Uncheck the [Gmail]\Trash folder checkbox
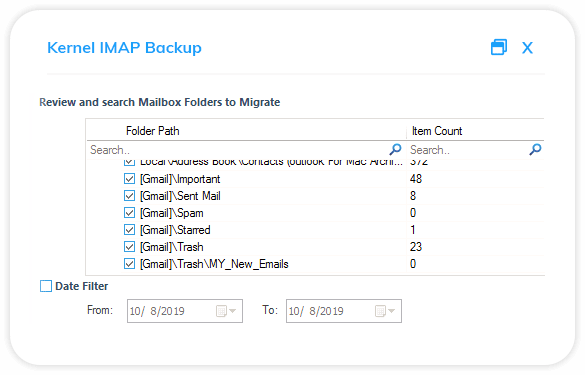This screenshot has height=375, width=585. coord(129,247)
